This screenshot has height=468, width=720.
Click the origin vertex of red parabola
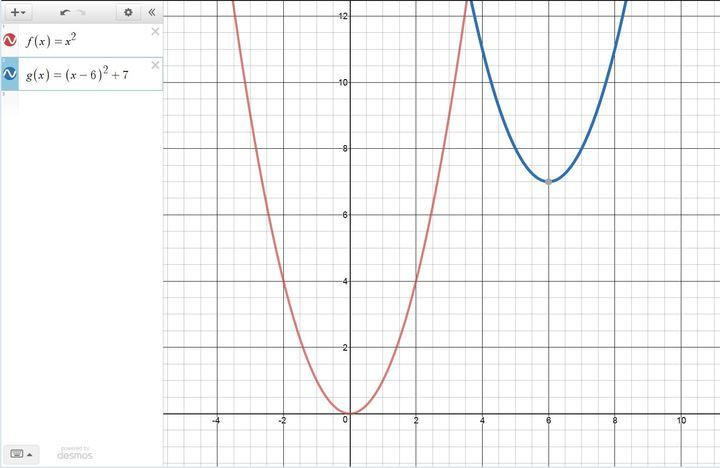(x=349, y=413)
